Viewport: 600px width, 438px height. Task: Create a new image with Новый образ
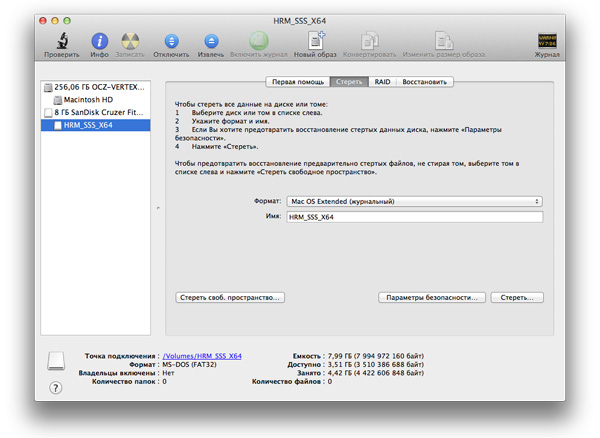(x=313, y=42)
